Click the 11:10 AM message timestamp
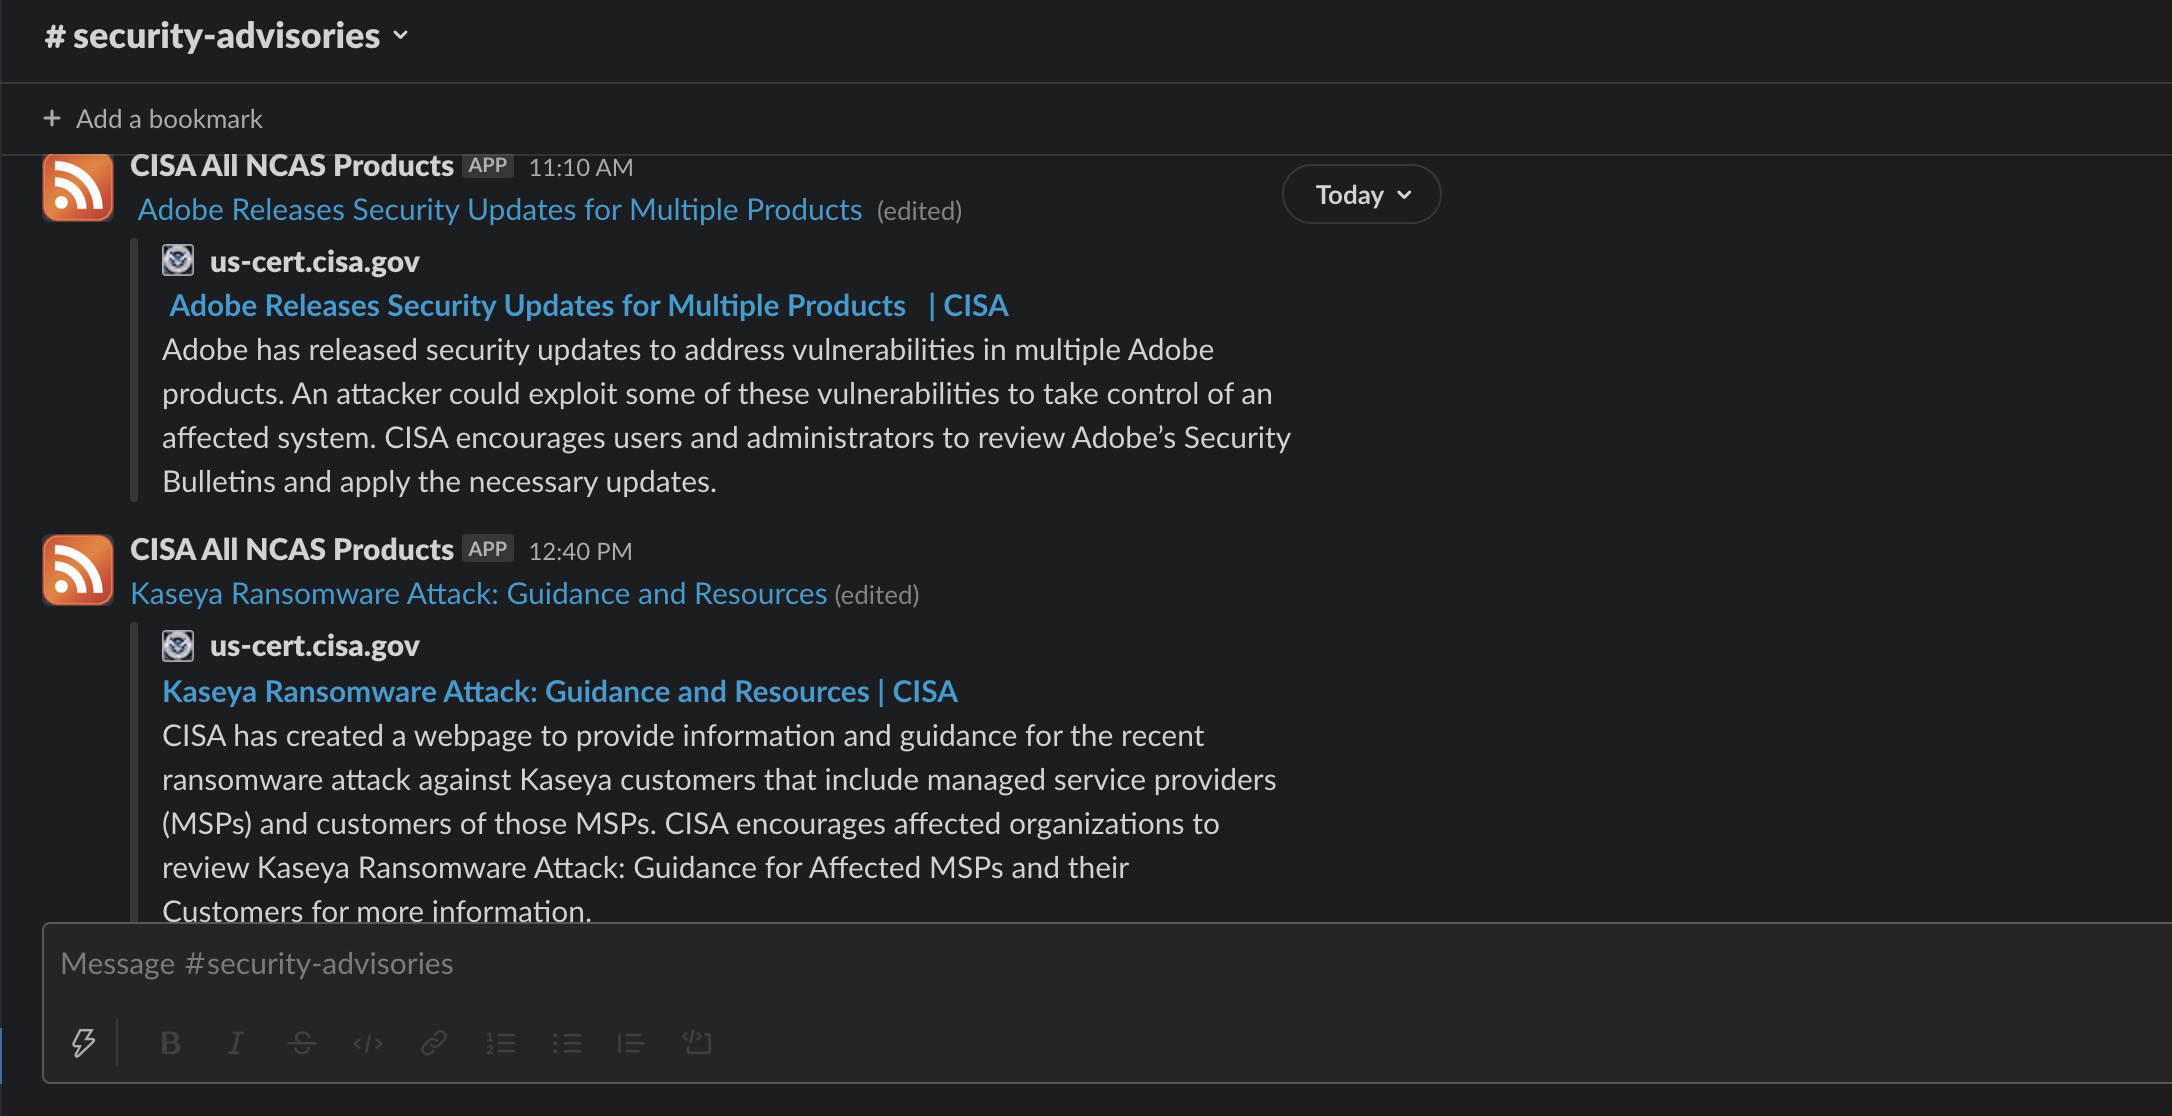Viewport: 2172px width, 1116px height. 580,167
